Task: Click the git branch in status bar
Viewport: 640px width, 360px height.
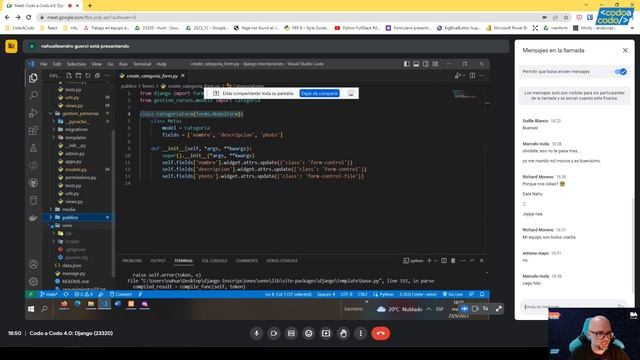Action: 49,294
